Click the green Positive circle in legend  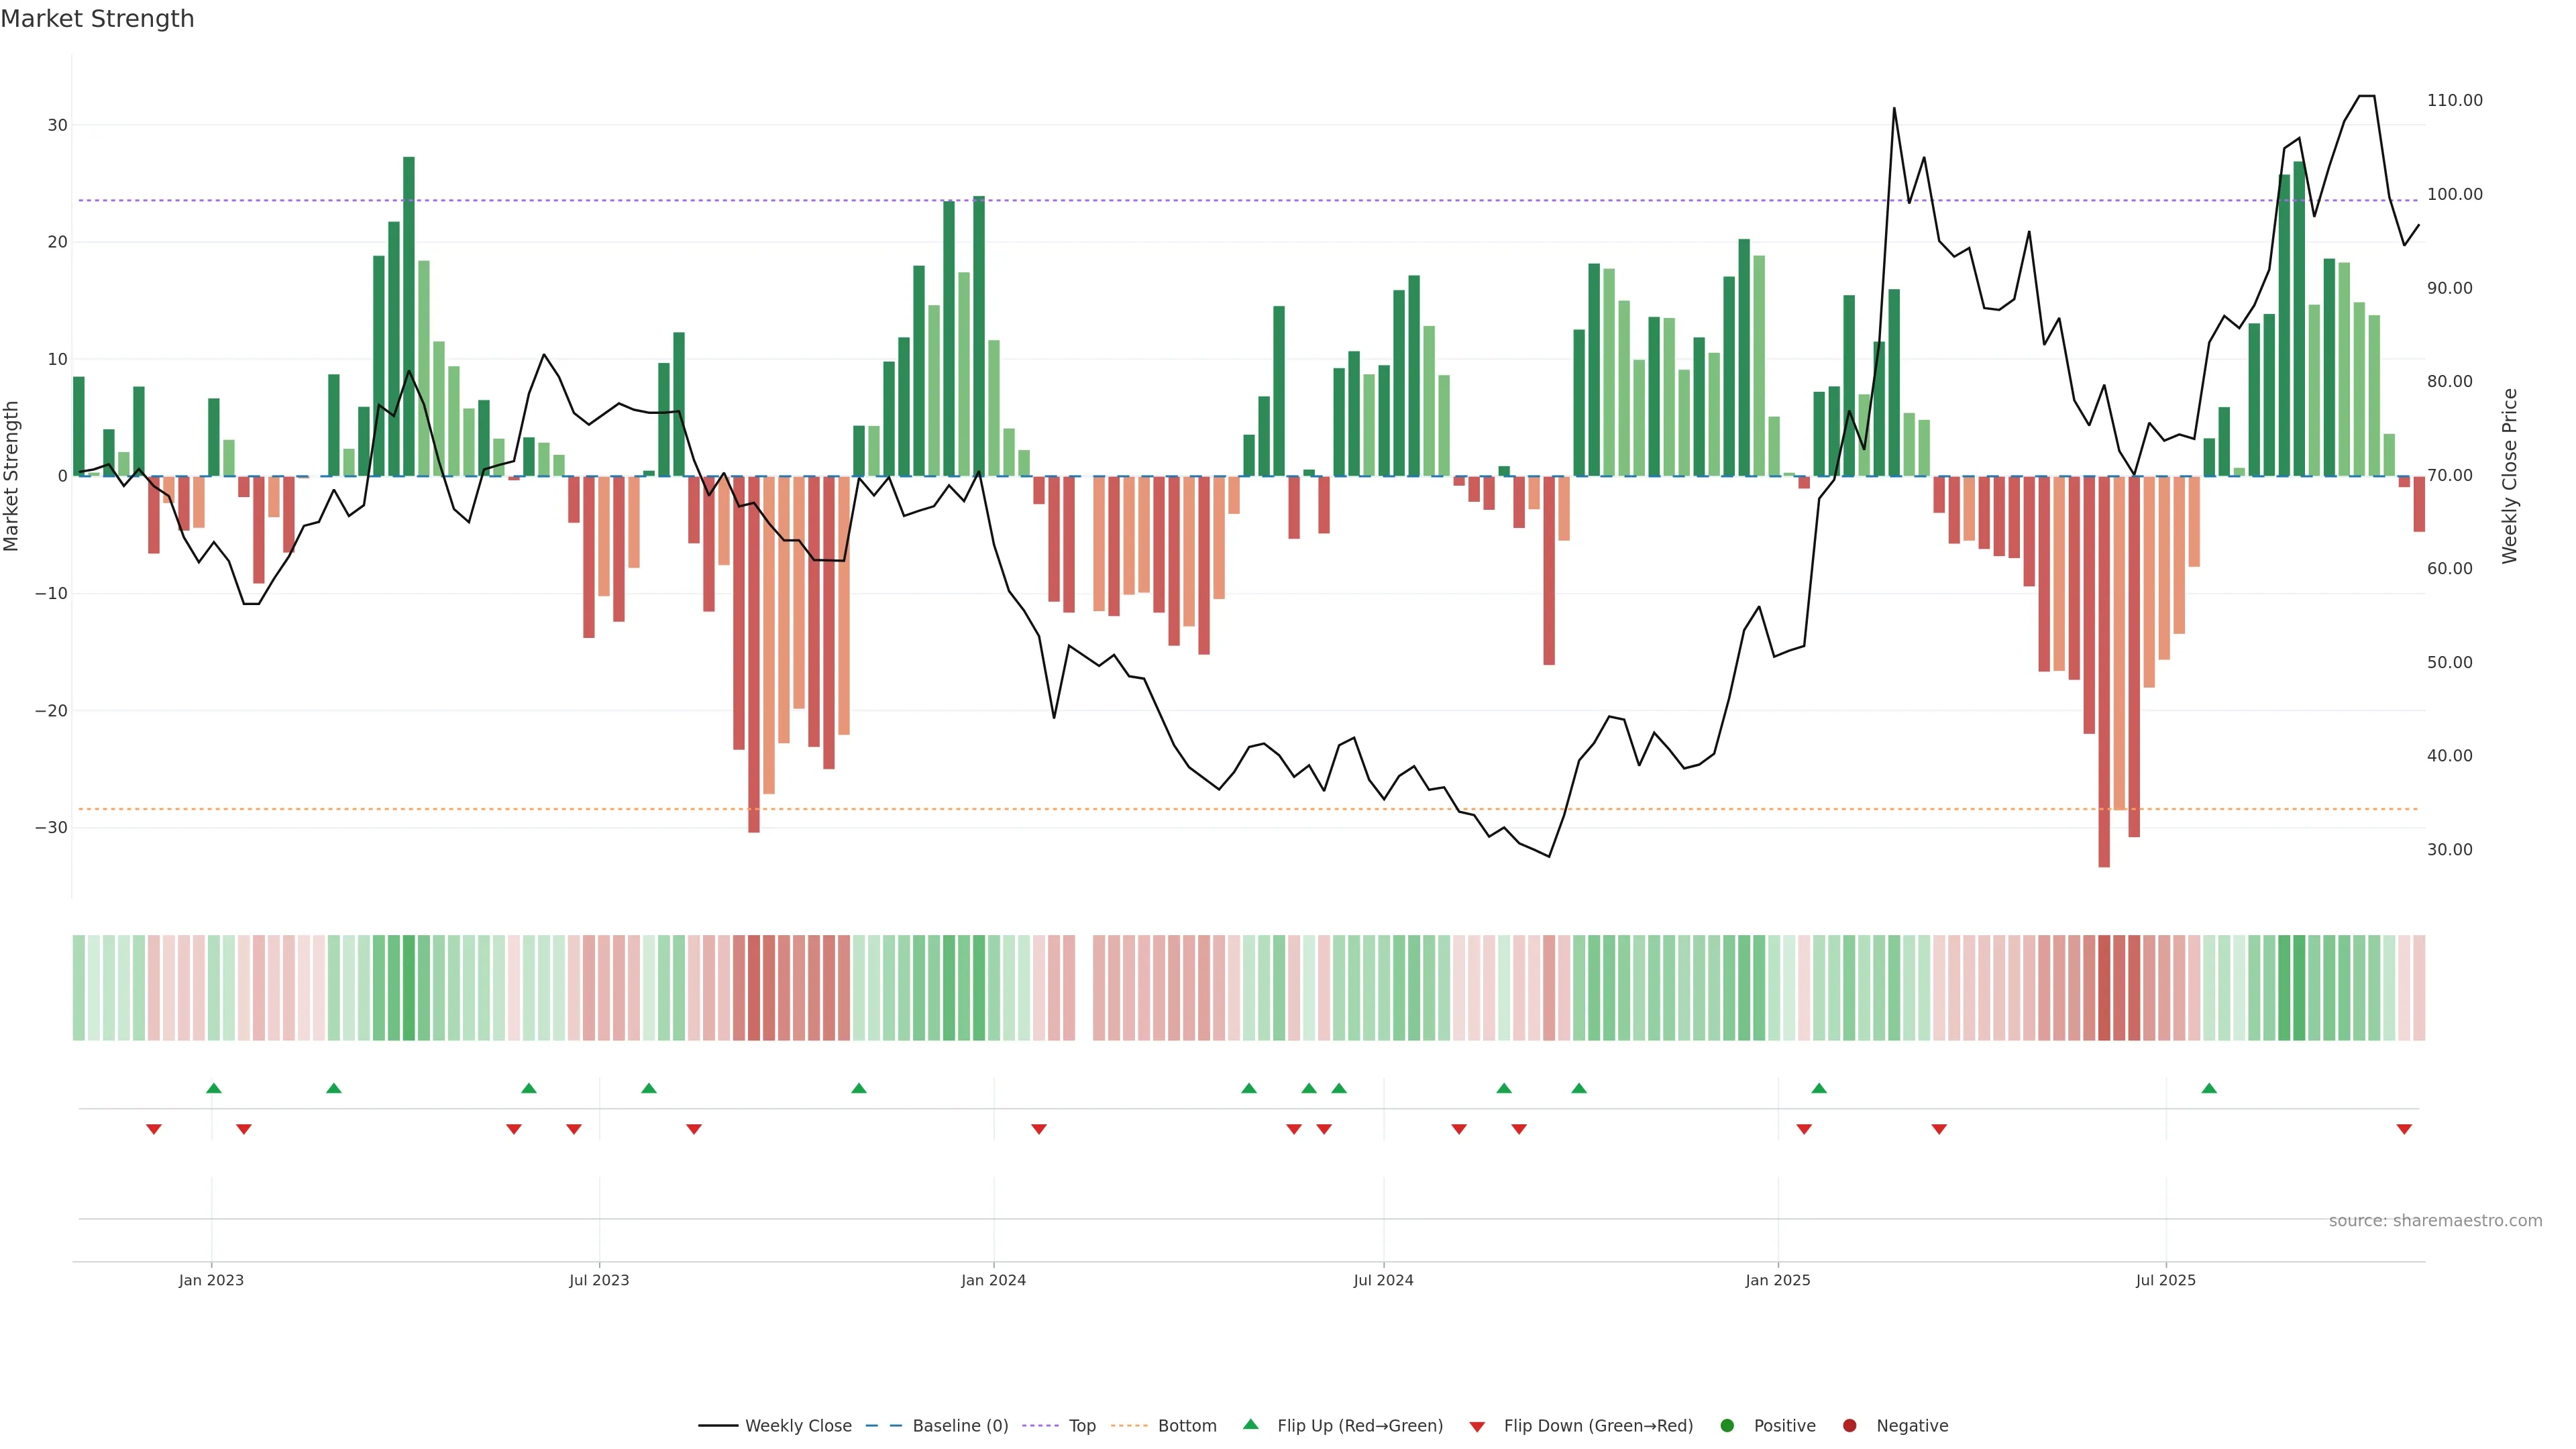click(x=1726, y=1425)
